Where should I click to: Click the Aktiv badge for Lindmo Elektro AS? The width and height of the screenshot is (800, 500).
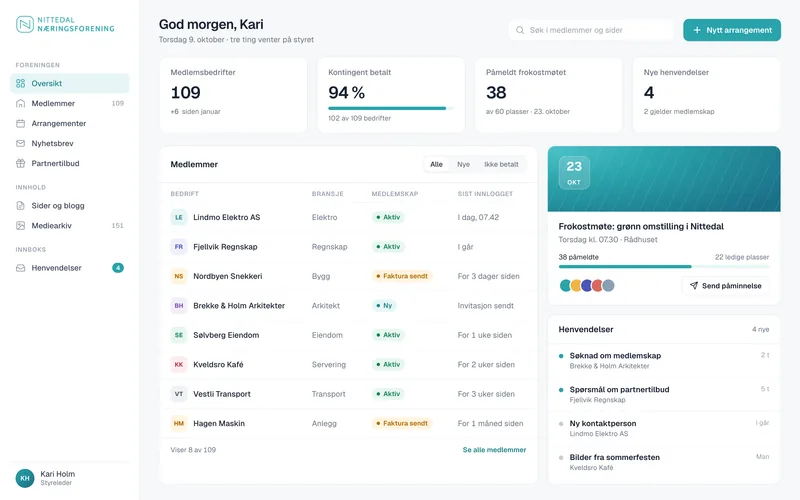pyautogui.click(x=388, y=217)
